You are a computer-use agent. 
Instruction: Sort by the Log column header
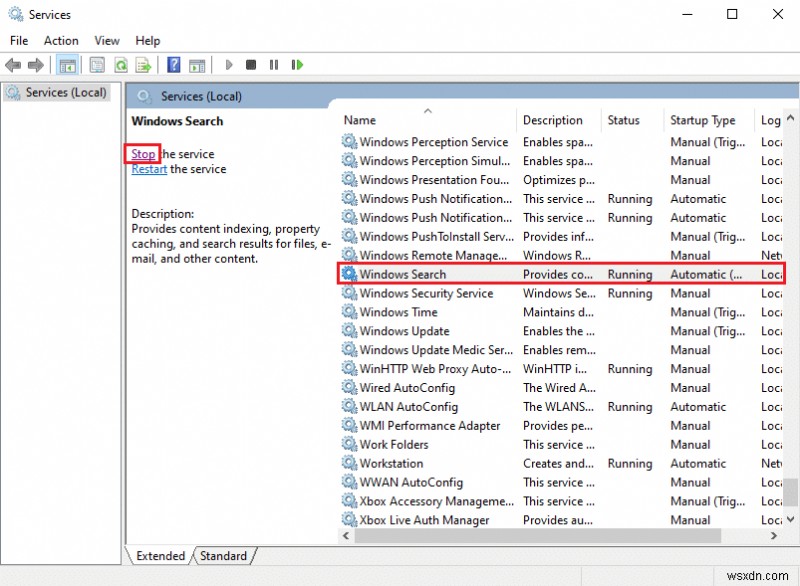pyautogui.click(x=770, y=120)
